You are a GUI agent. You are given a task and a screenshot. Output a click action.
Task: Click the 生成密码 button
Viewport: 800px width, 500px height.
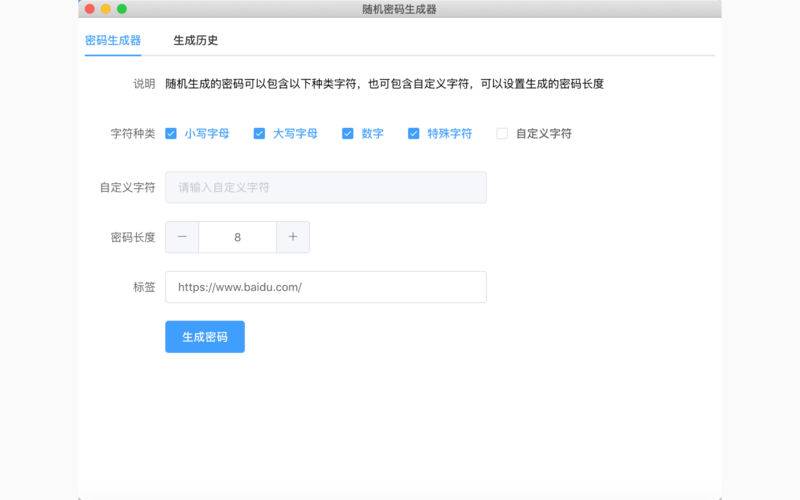click(205, 337)
